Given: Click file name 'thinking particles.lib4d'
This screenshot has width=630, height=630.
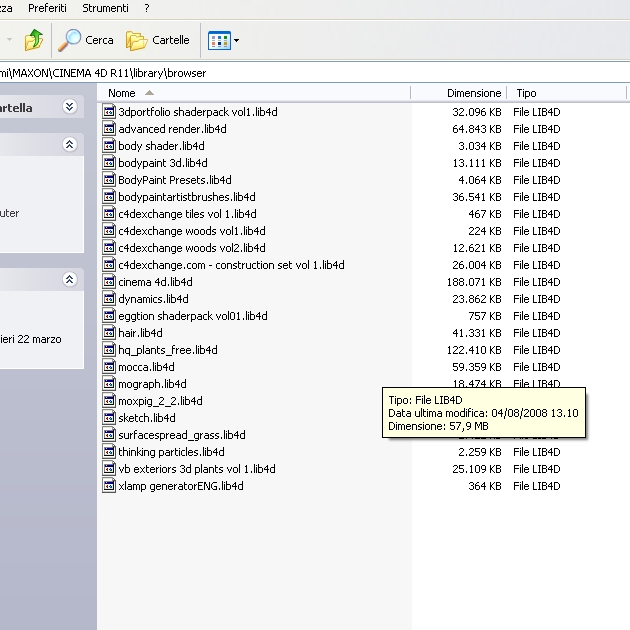Looking at the screenshot, I should tap(172, 452).
